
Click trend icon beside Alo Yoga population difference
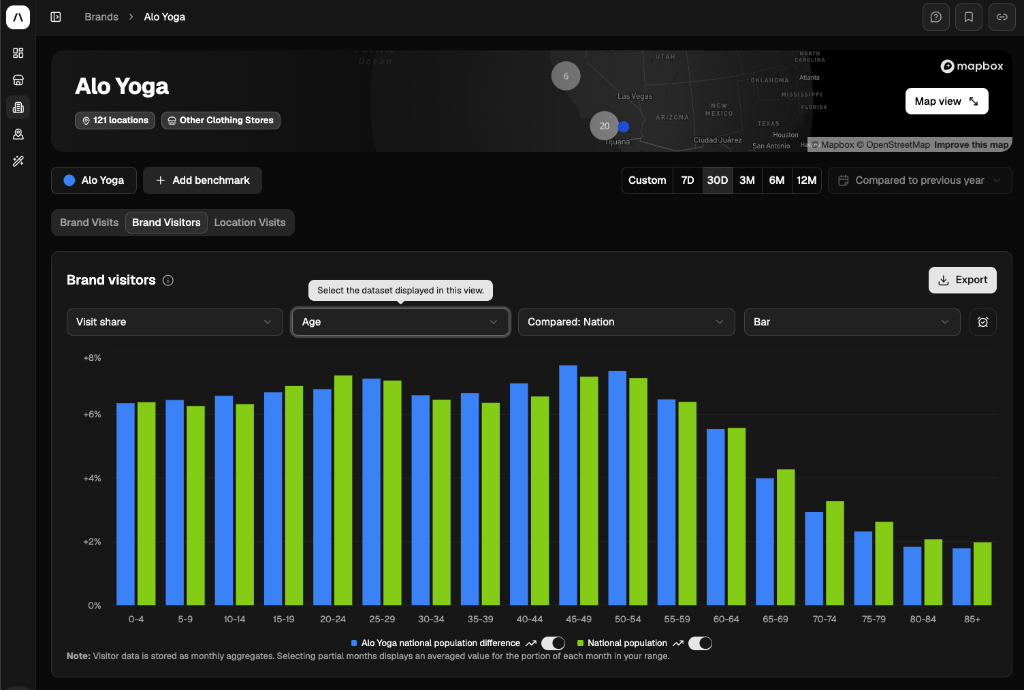(x=531, y=643)
